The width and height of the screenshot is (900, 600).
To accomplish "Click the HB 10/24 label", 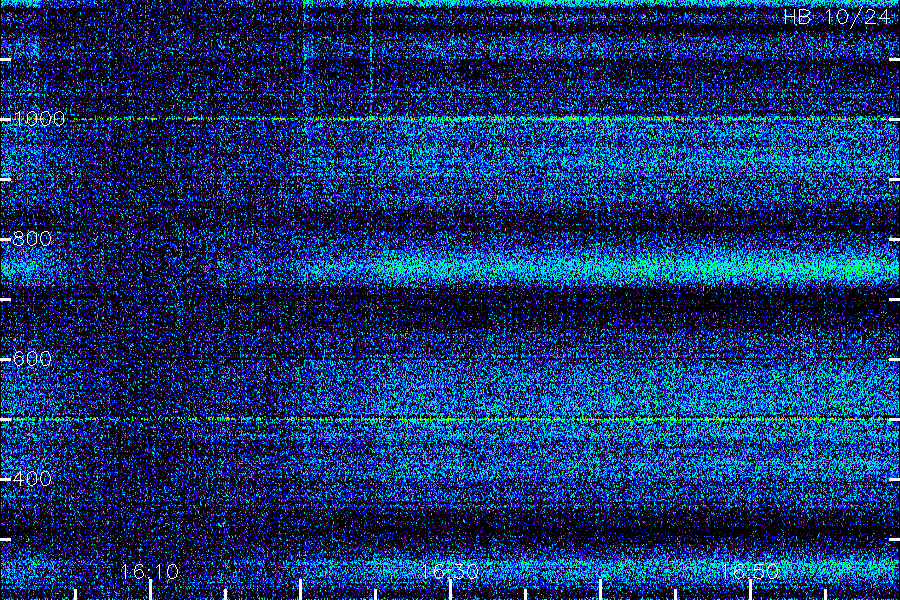I will [x=836, y=17].
